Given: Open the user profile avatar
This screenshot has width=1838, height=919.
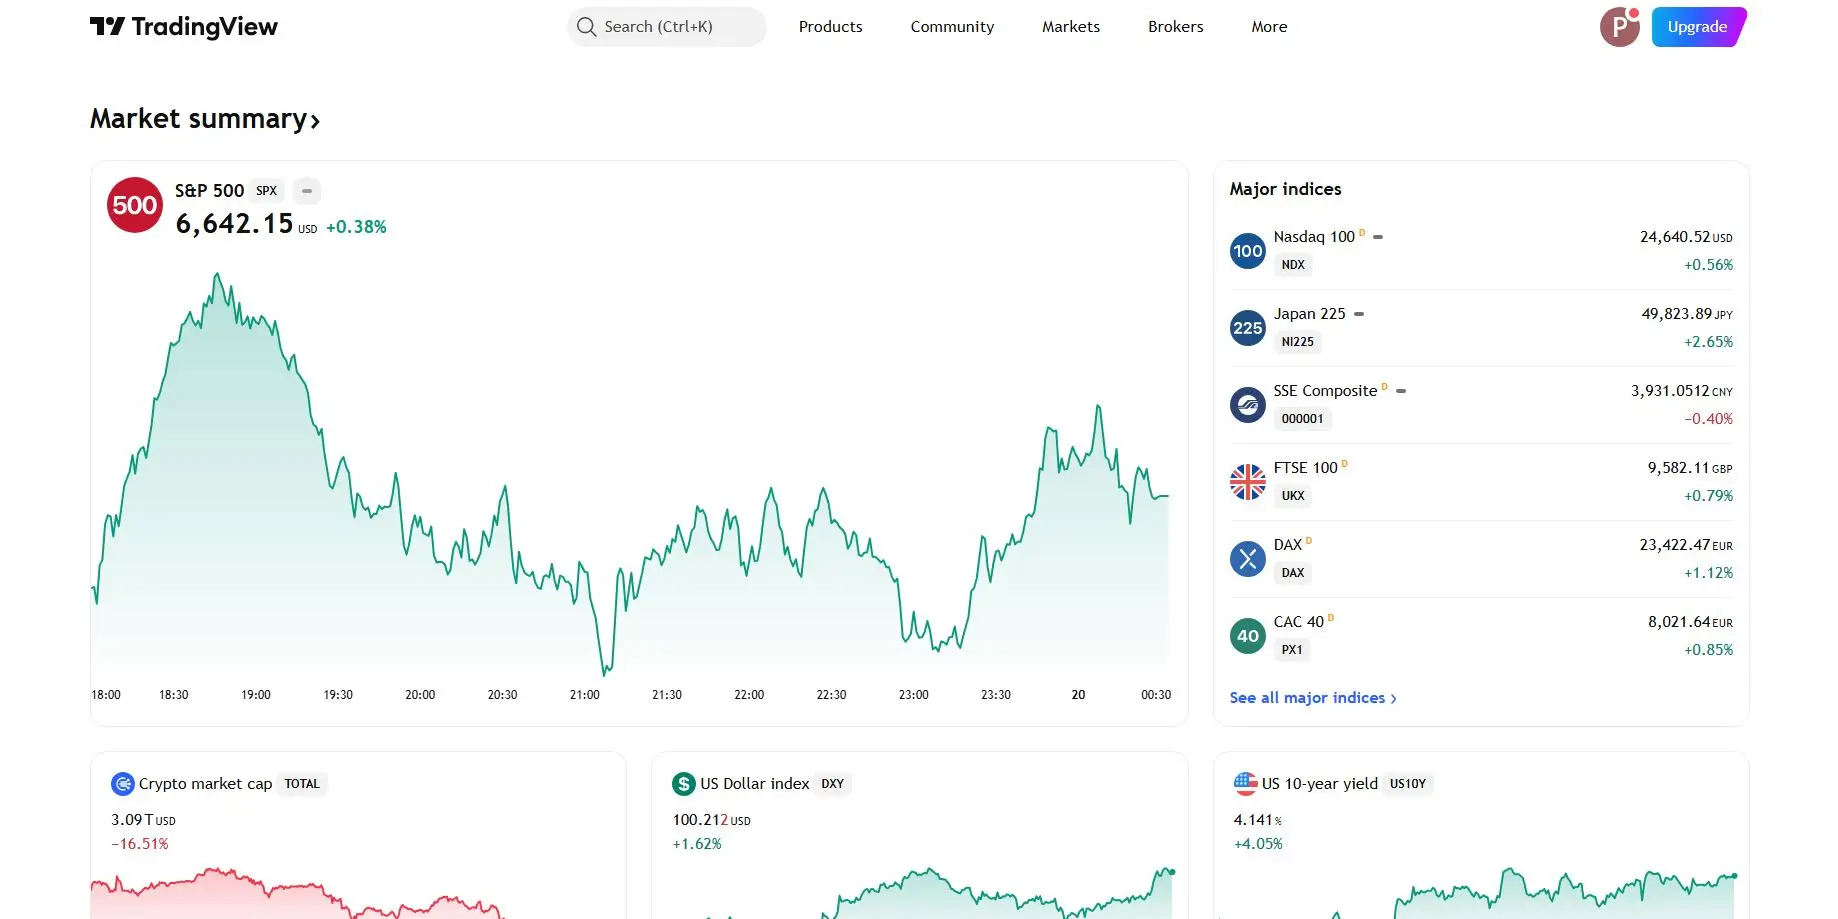Looking at the screenshot, I should point(1619,27).
